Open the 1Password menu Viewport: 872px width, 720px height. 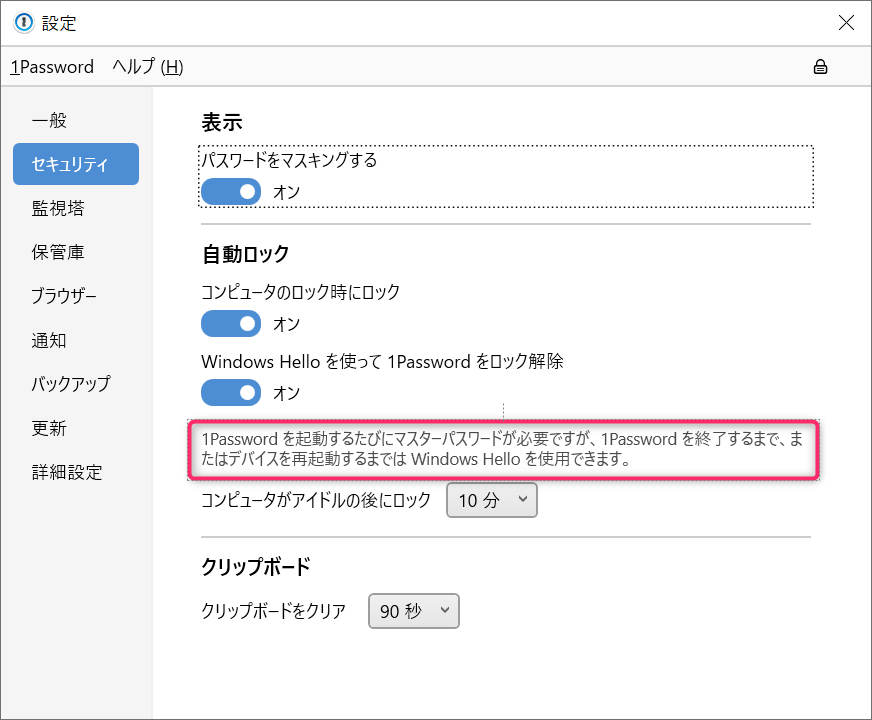point(52,67)
